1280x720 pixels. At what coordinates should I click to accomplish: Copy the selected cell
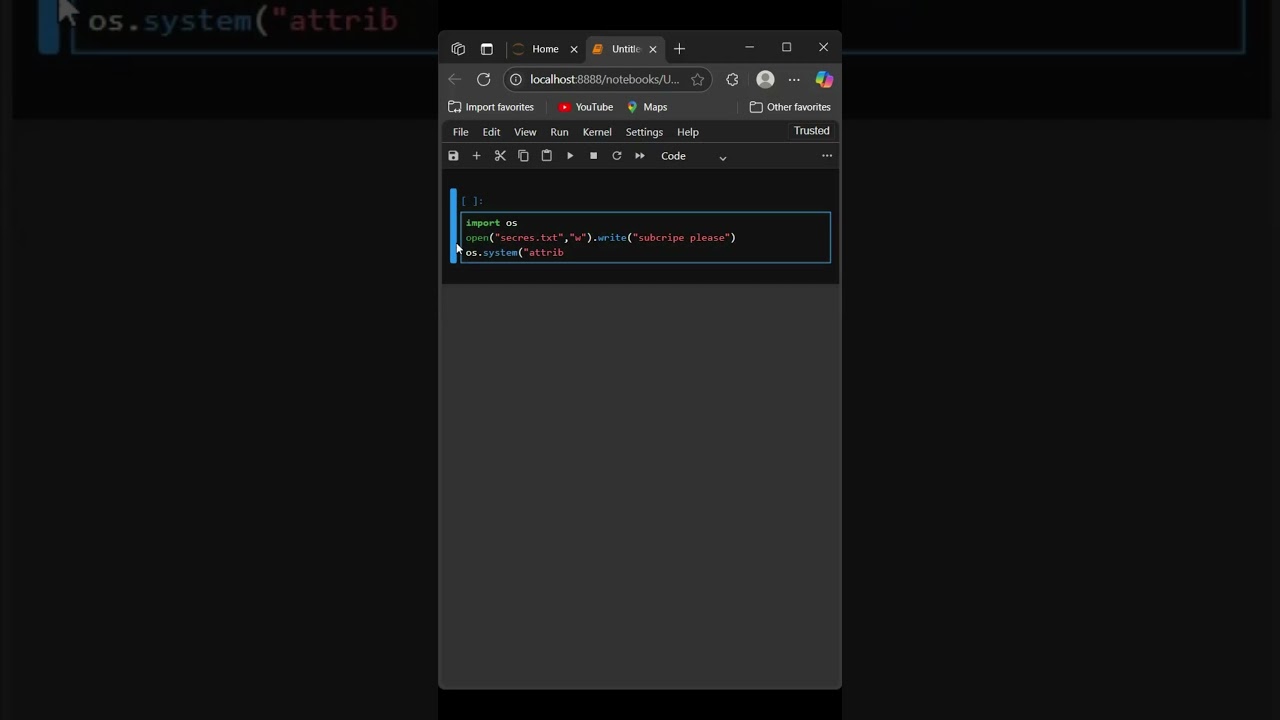click(x=523, y=156)
